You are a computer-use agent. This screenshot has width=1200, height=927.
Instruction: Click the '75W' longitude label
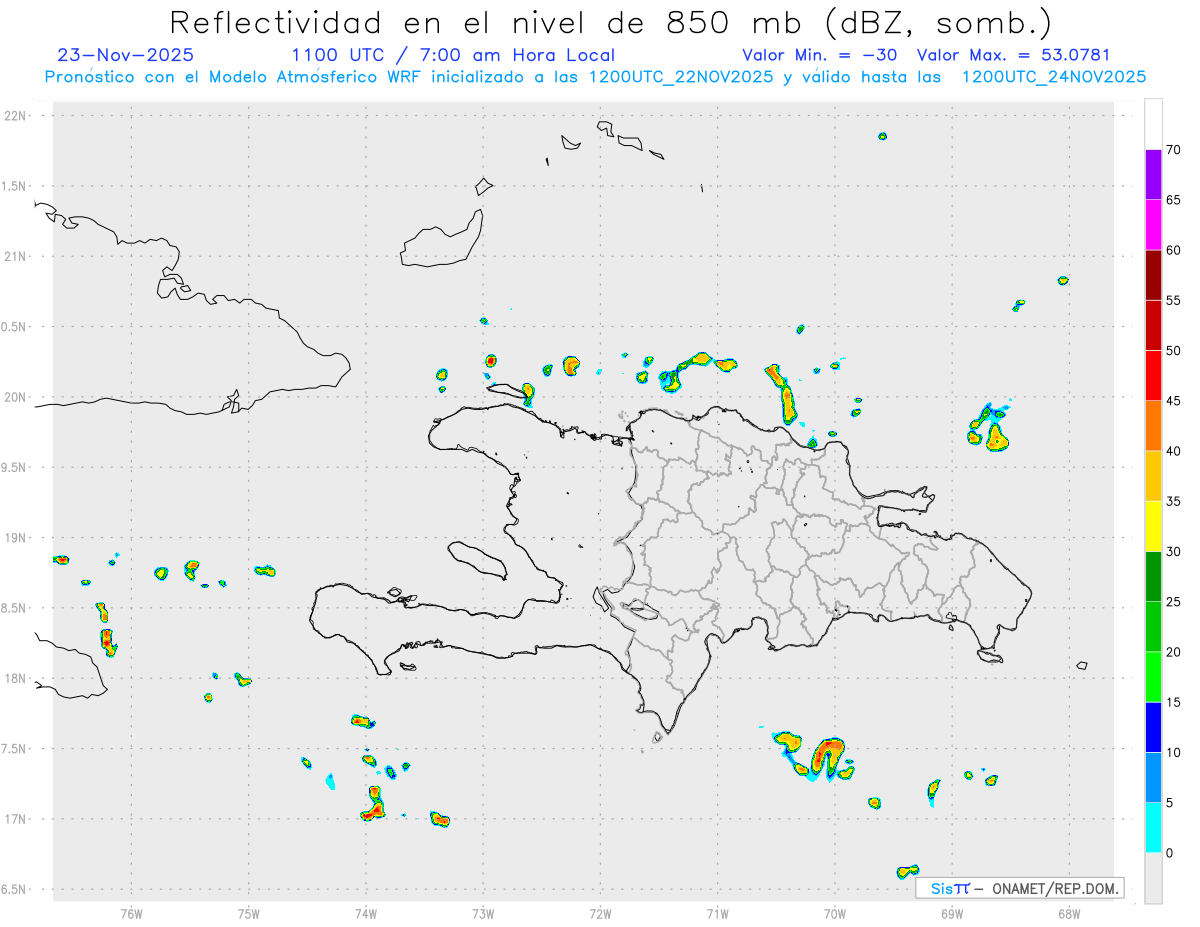point(248,913)
